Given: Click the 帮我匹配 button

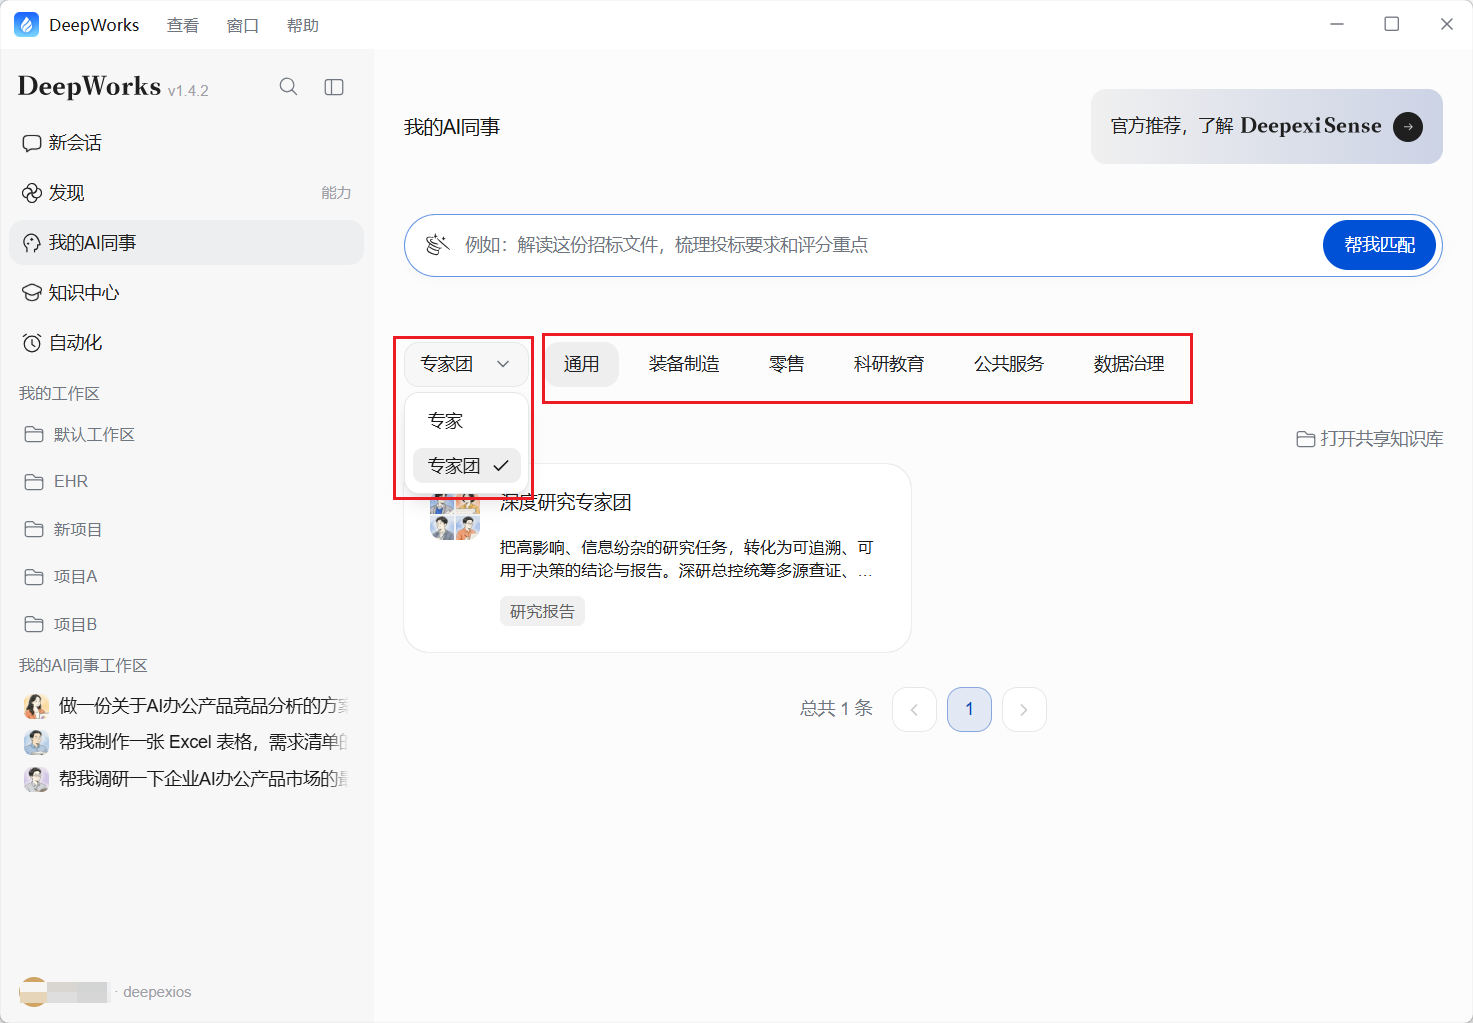Looking at the screenshot, I should [1379, 245].
